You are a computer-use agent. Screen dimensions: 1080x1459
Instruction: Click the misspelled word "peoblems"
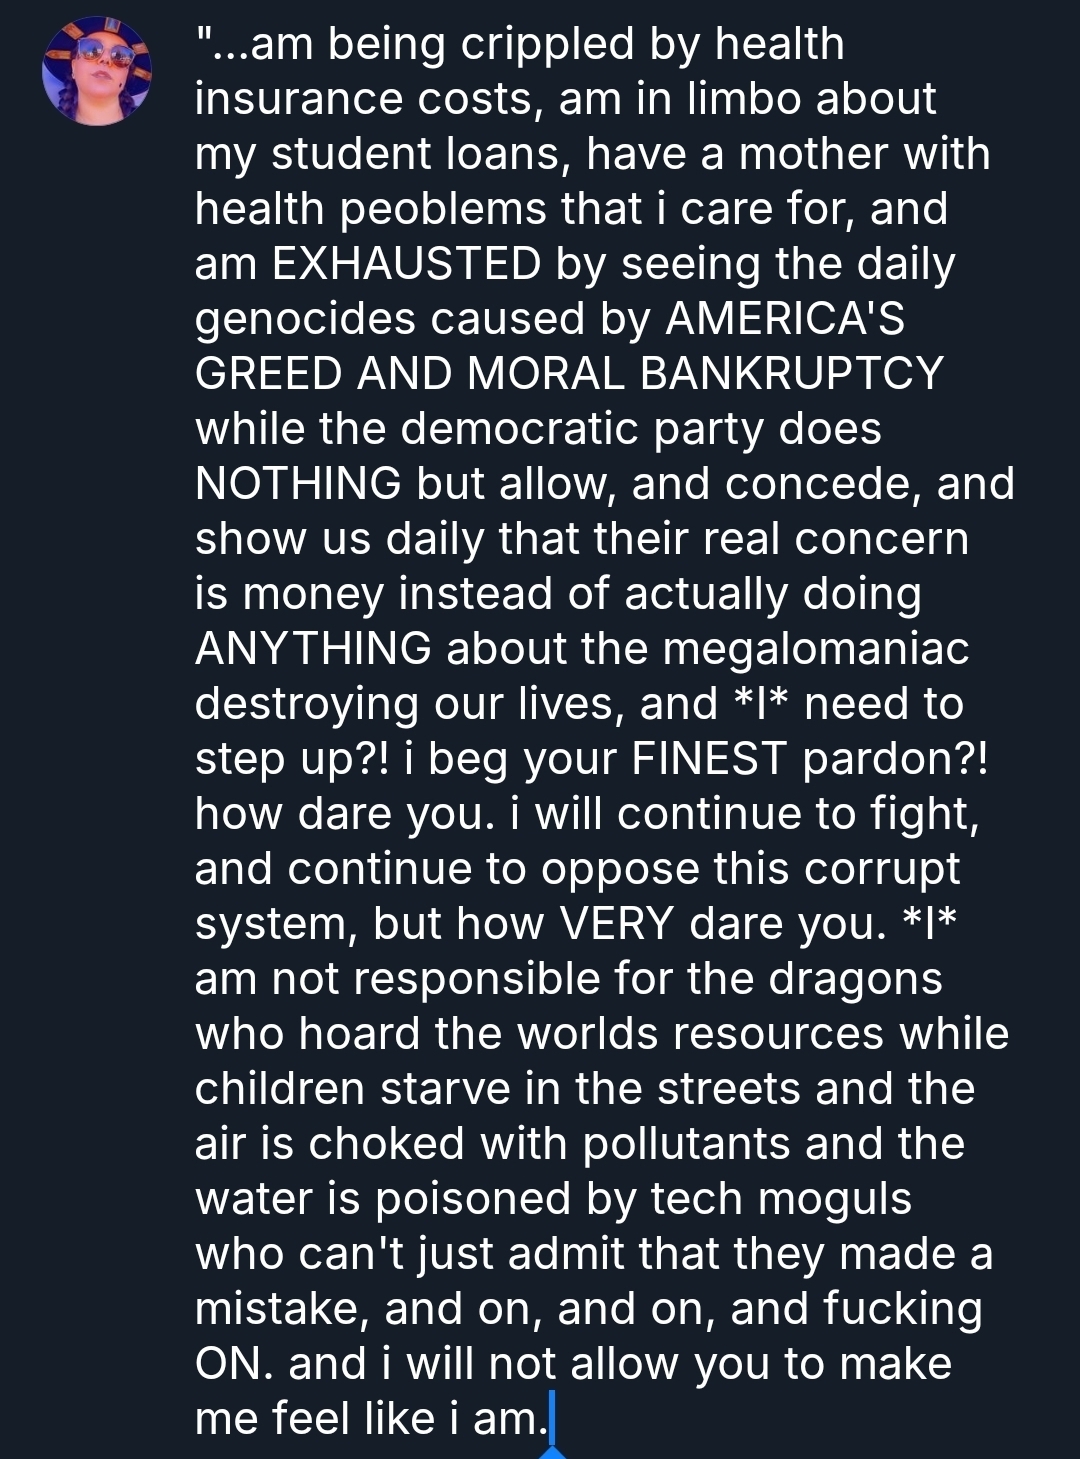click(443, 209)
